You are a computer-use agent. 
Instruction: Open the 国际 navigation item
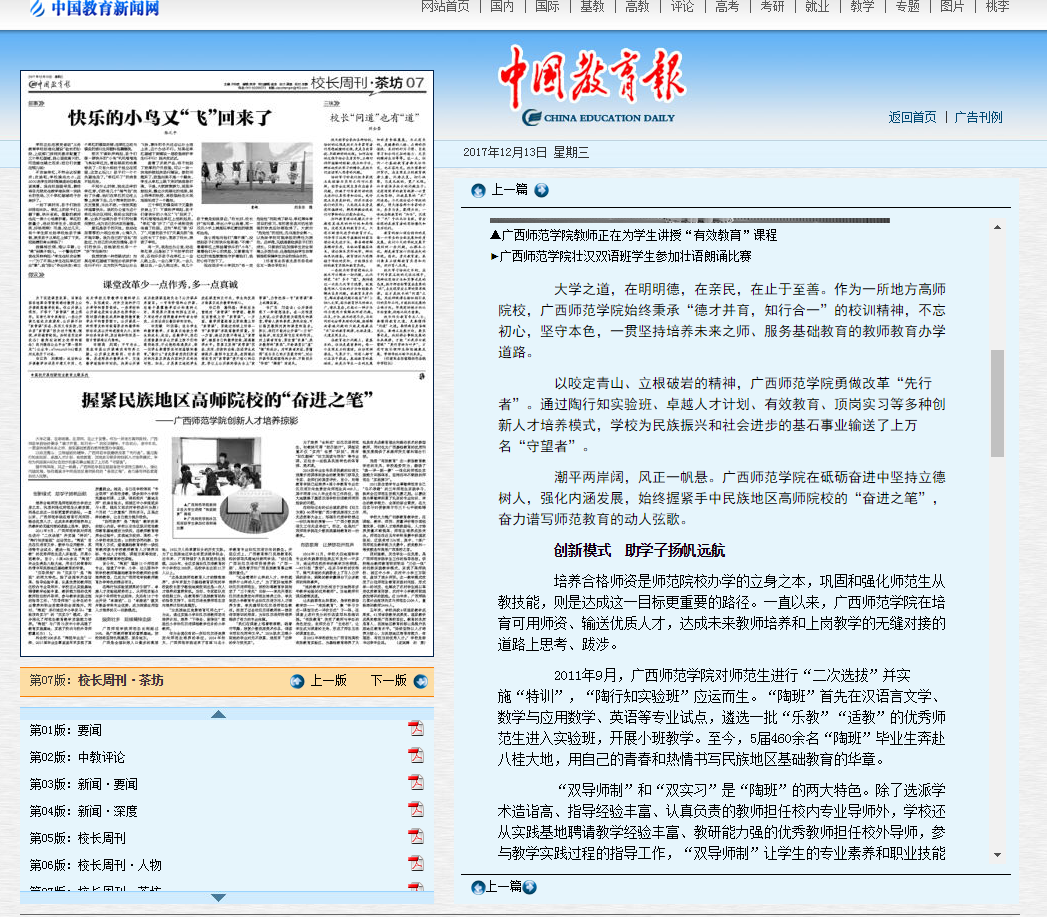[547, 7]
